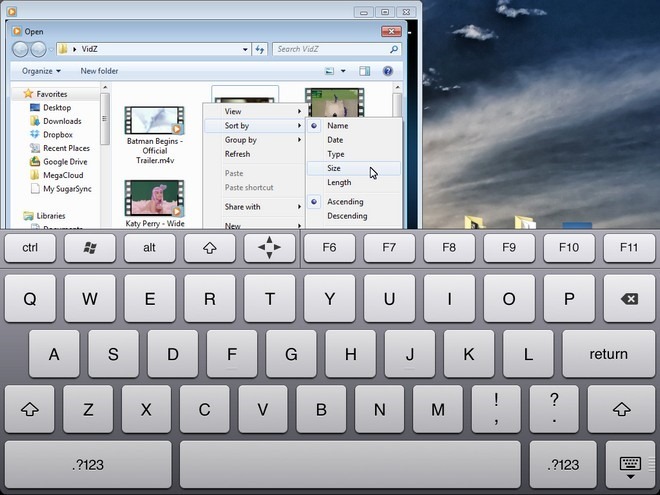Go forward with the Open dialog's forward arrow

tap(38, 49)
